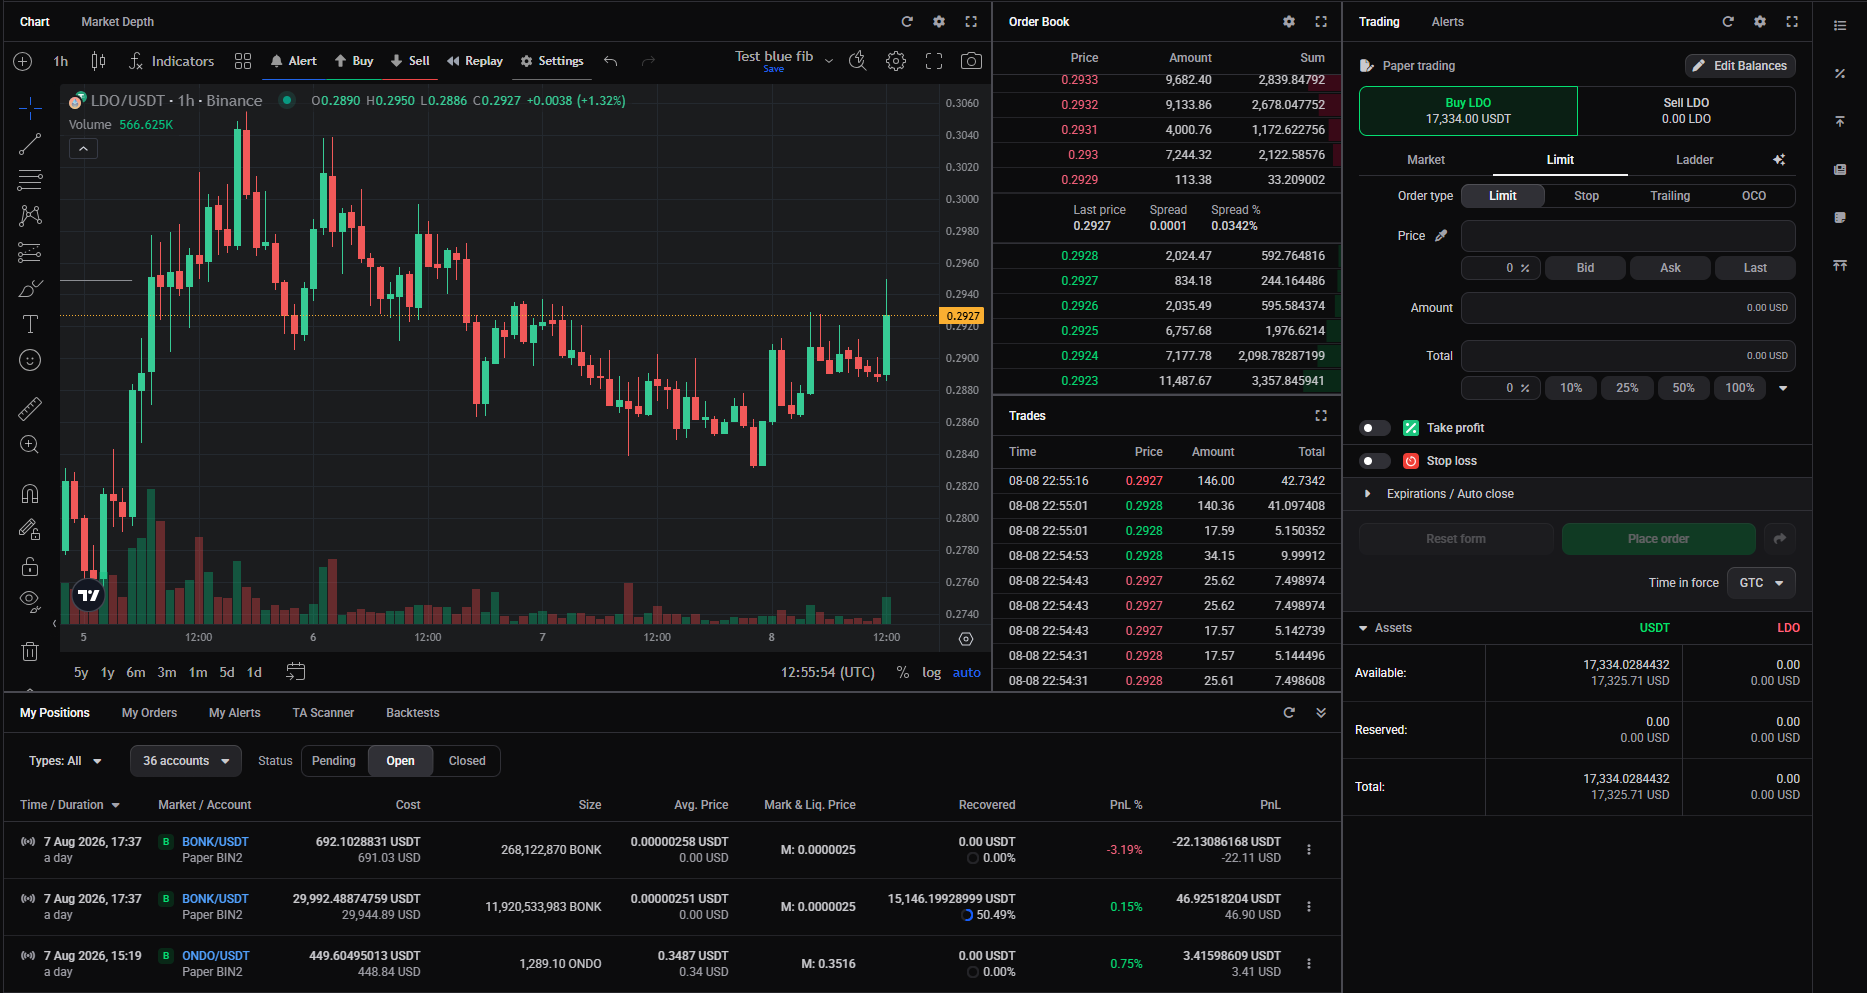
Task: Click the pencil icon beside Price
Action: pos(1441,236)
